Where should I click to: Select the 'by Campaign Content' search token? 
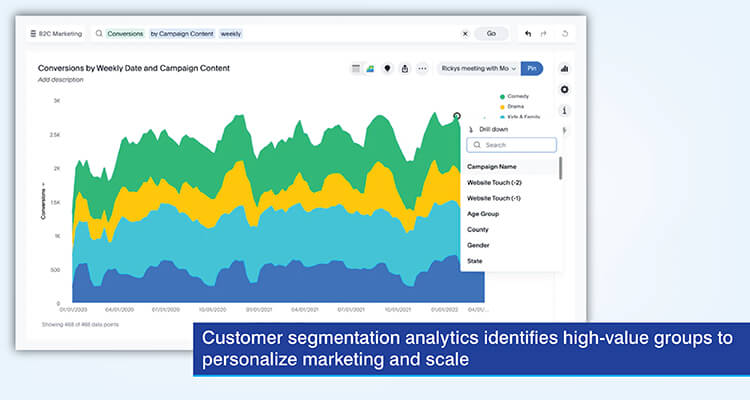point(182,33)
